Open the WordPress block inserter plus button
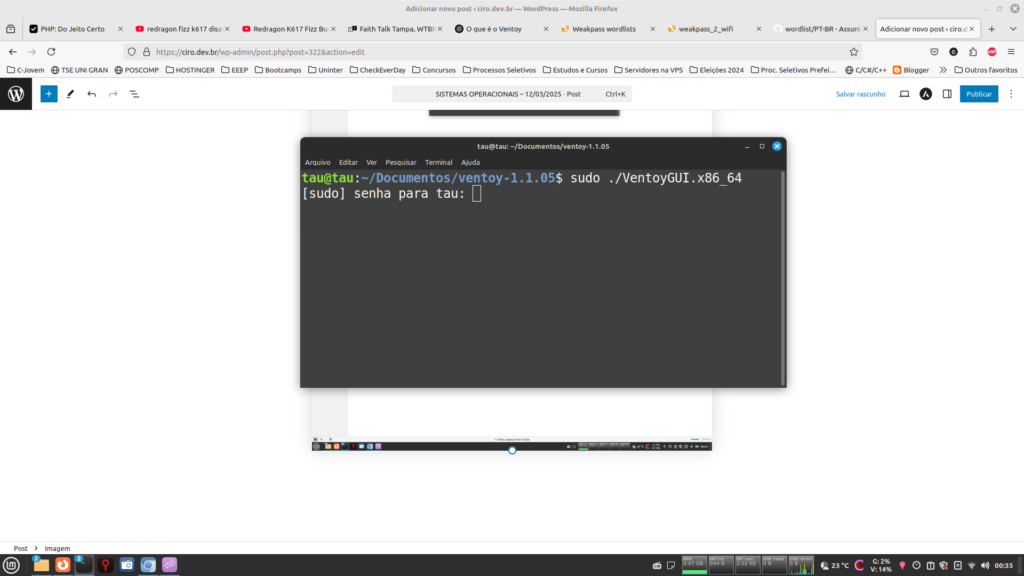Screen dimensions: 1024x576 (49, 94)
